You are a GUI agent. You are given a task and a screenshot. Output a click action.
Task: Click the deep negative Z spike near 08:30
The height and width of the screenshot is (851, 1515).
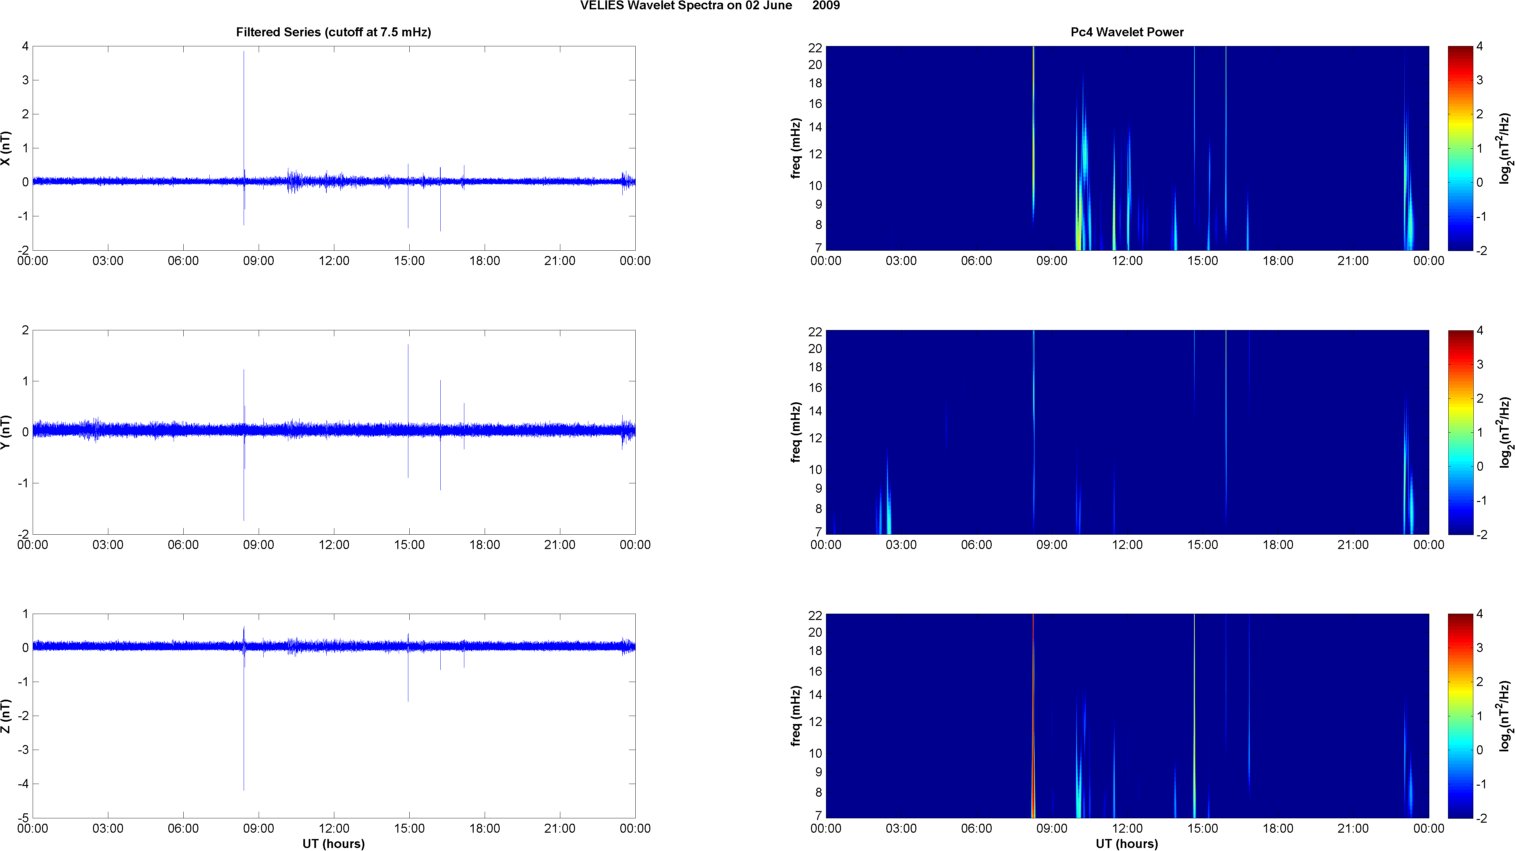click(x=244, y=718)
